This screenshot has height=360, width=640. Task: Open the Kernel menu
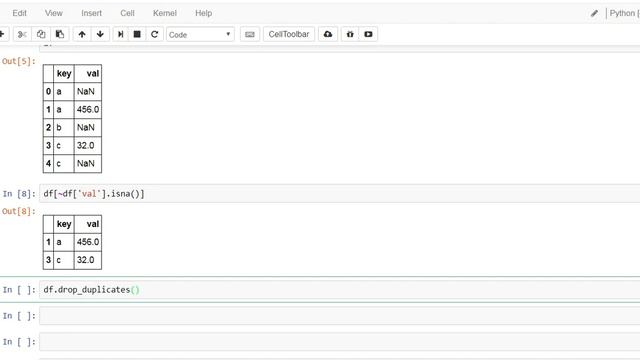coord(164,13)
